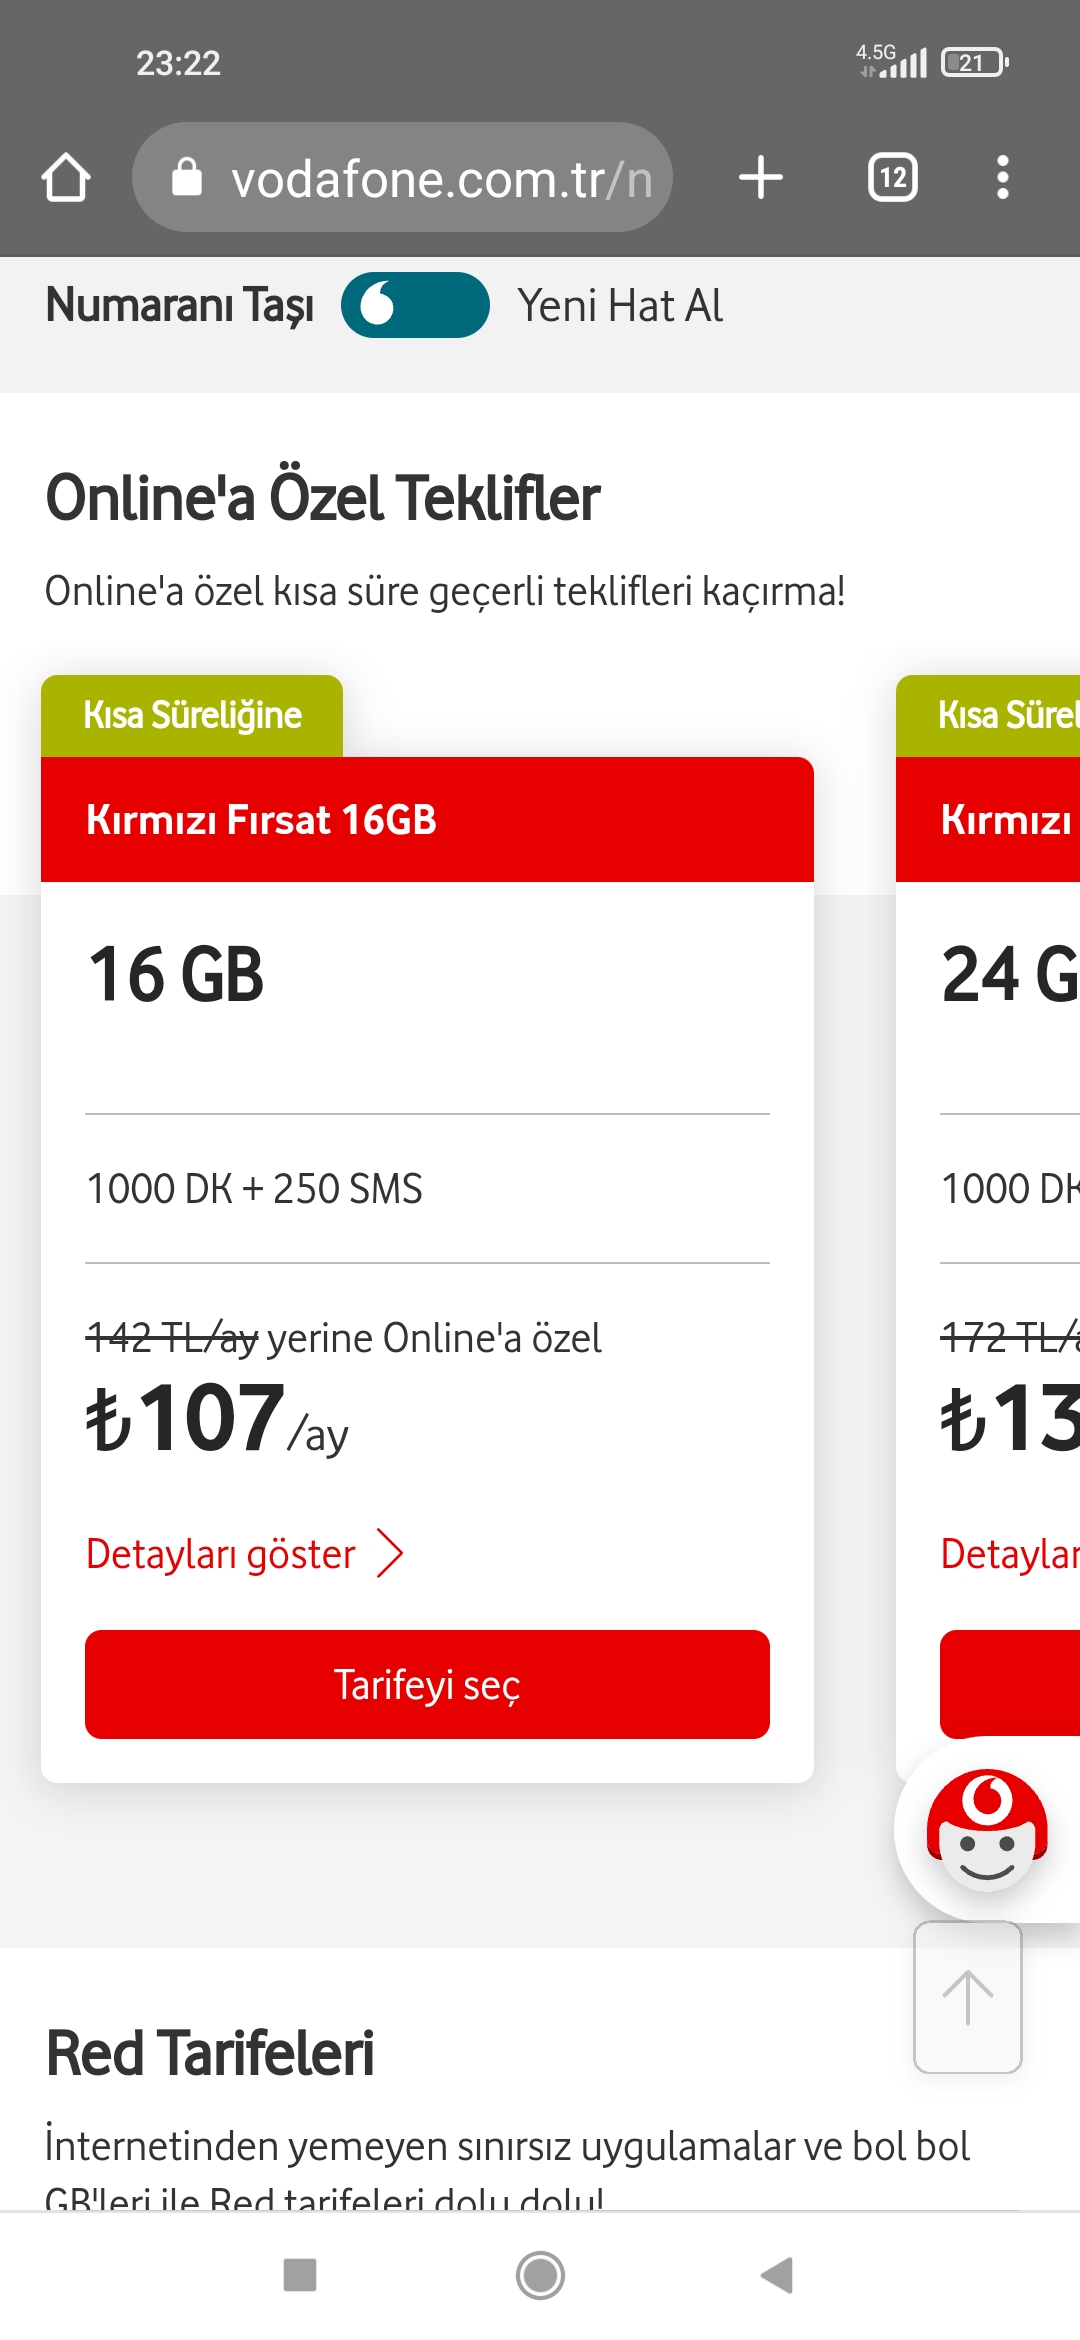Image resolution: width=1080 pixels, height=2340 pixels.
Task: Open the browser three-dot menu
Action: (1003, 178)
